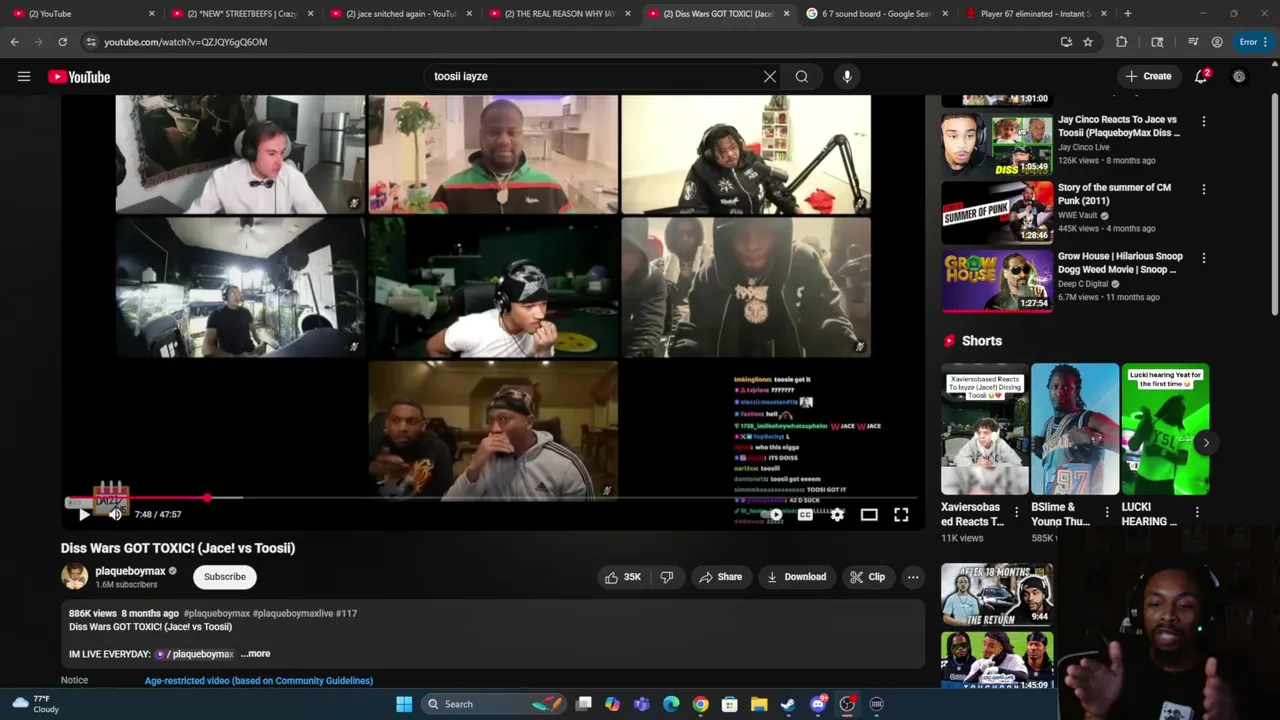1280x720 pixels.
Task: Open File Explorer from taskbar
Action: click(x=759, y=704)
